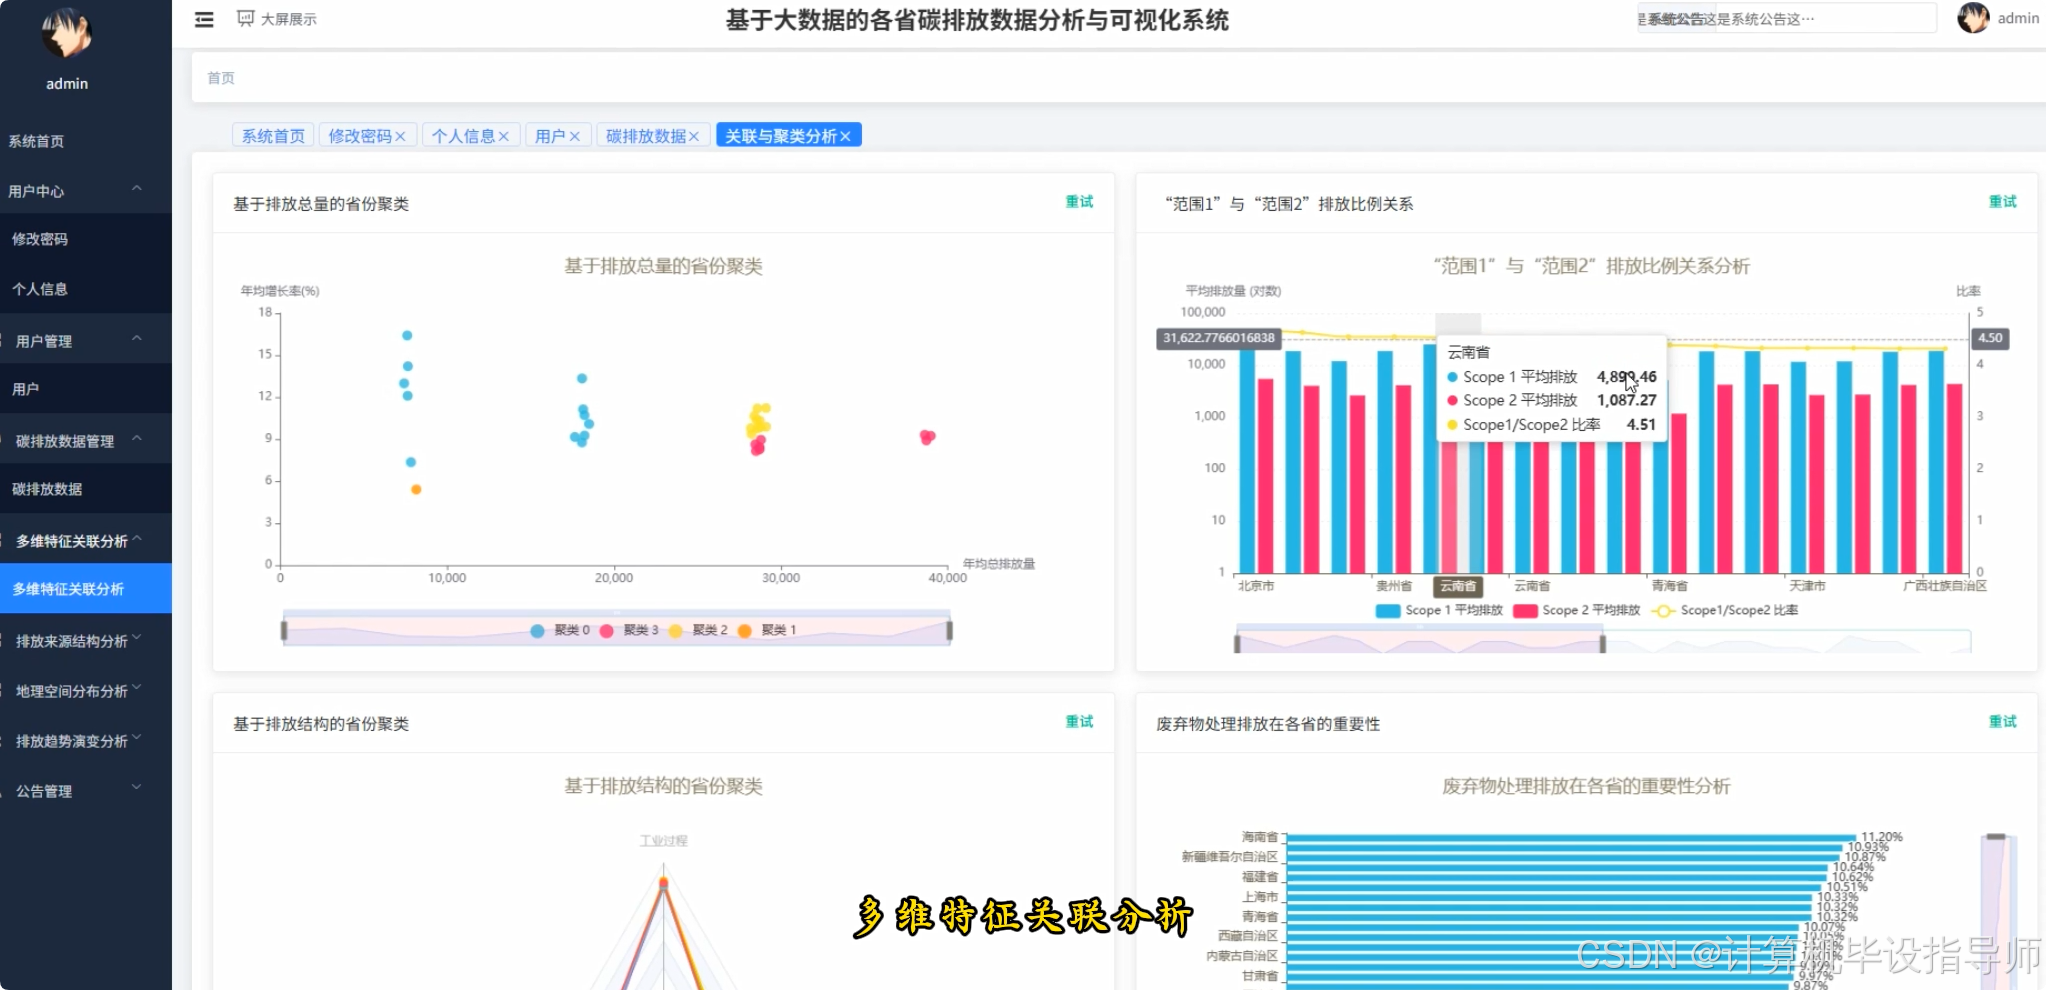Click the 云南省 highlighted axis label
The width and height of the screenshot is (2046, 990).
click(x=1458, y=587)
